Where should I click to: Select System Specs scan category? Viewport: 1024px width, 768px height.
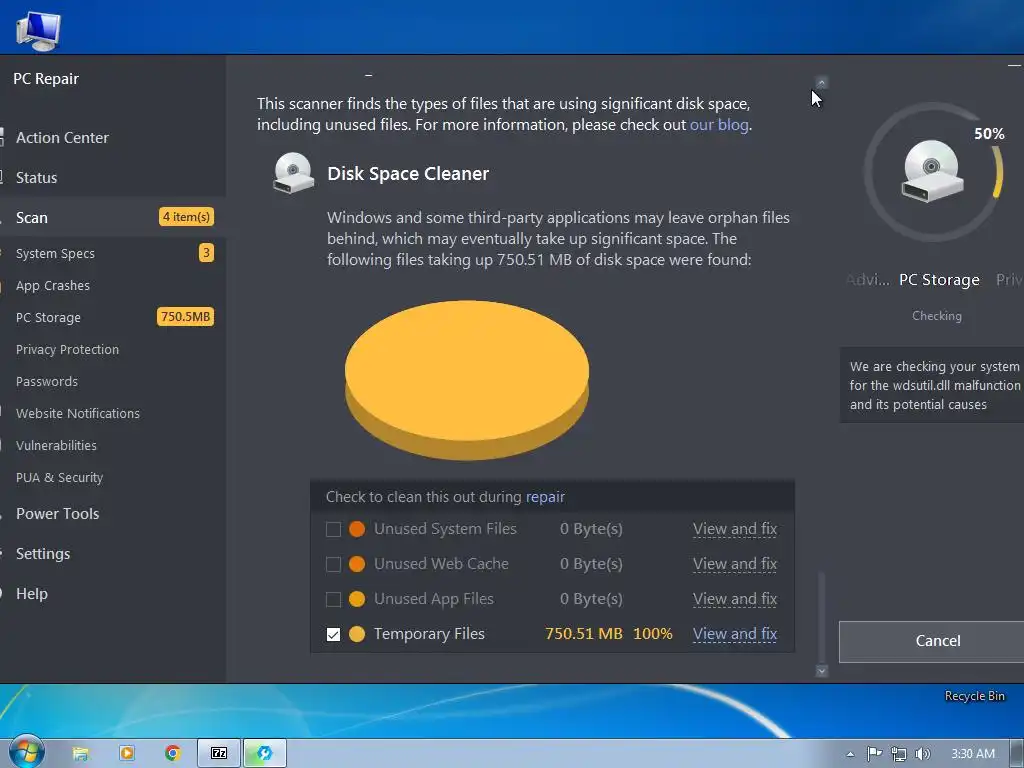tap(56, 253)
